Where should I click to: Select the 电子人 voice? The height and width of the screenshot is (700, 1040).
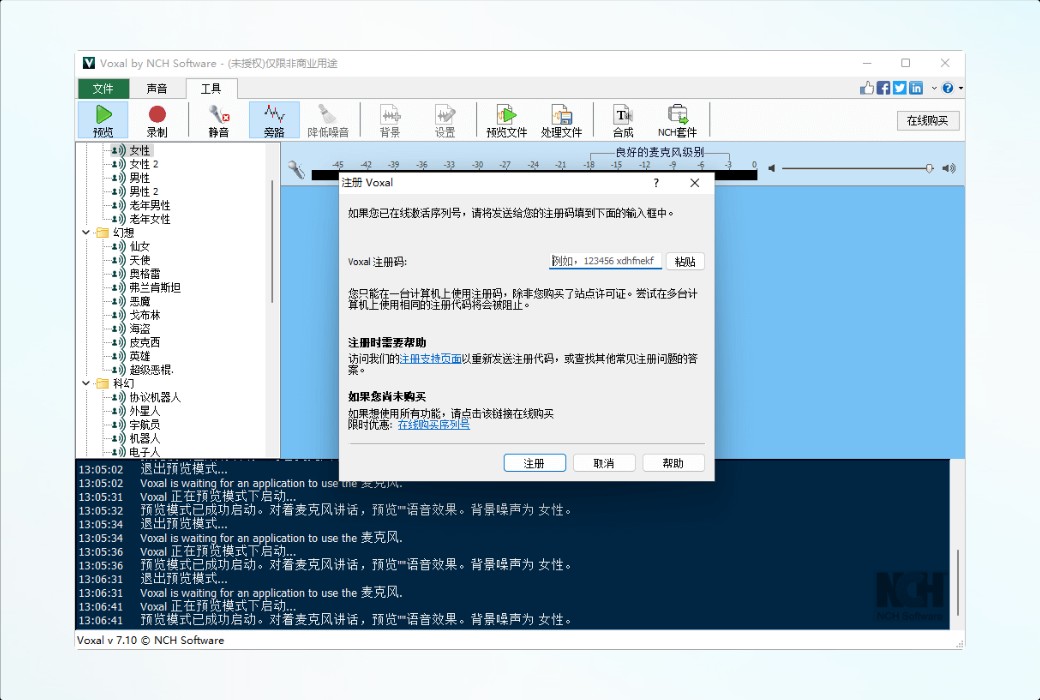click(x=145, y=452)
